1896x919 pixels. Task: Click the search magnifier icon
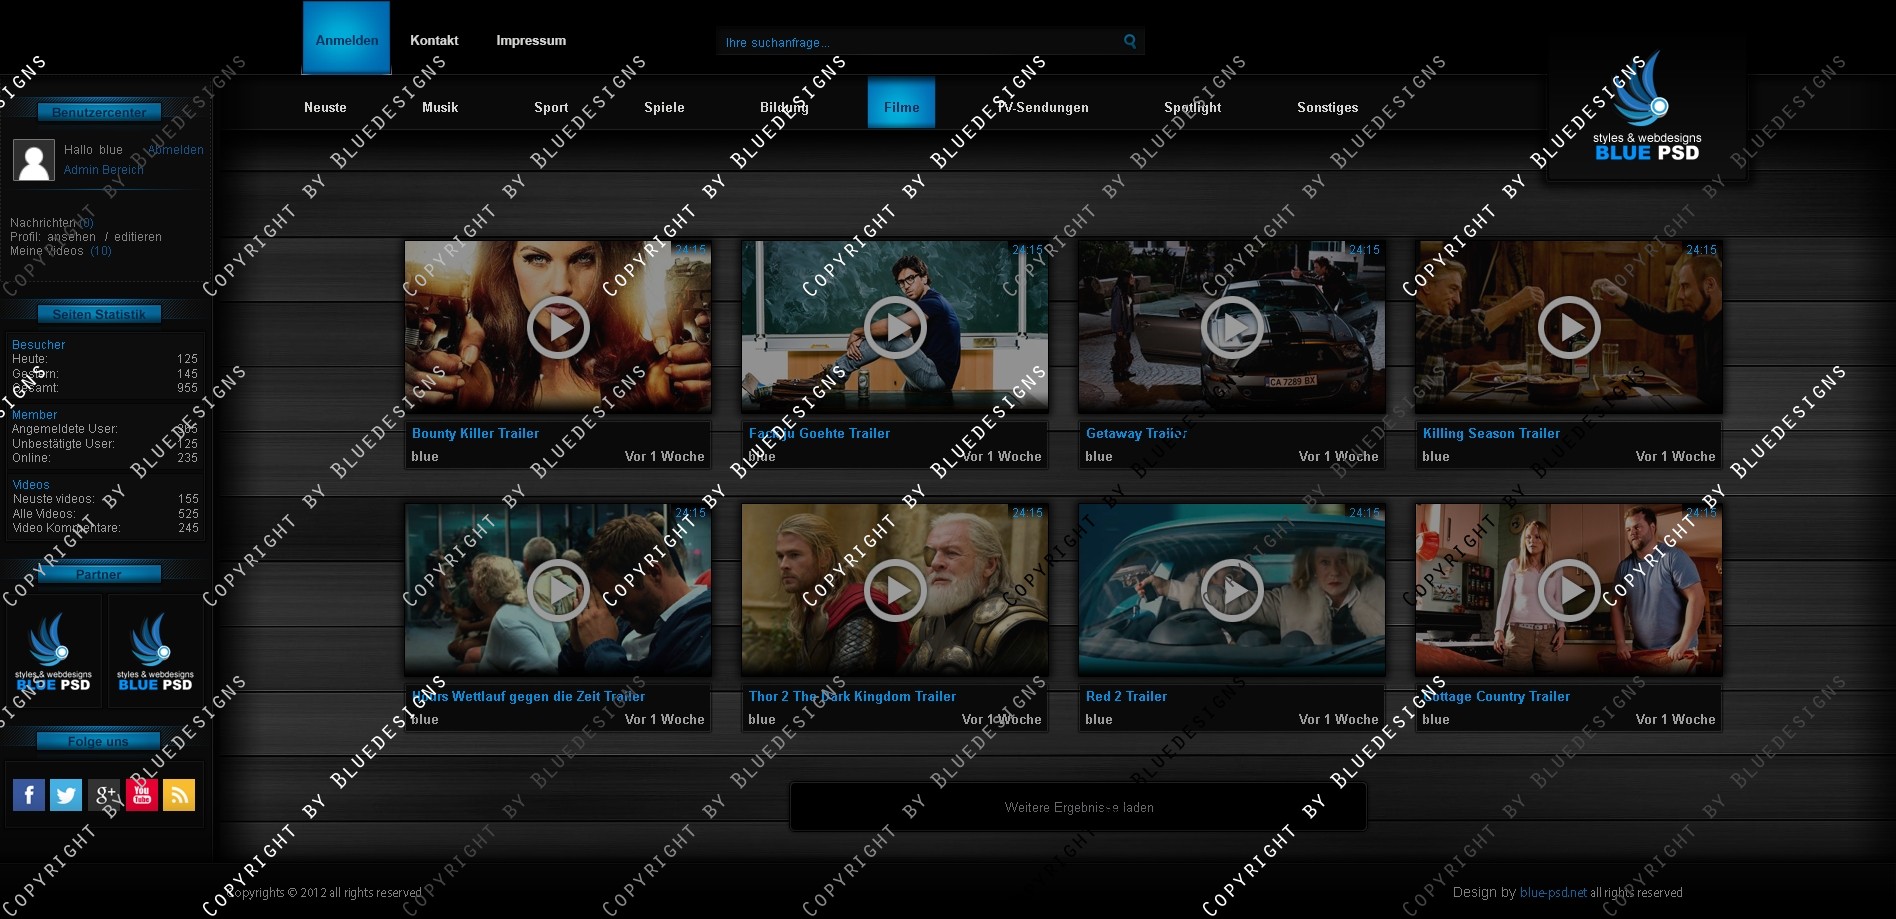1130,41
